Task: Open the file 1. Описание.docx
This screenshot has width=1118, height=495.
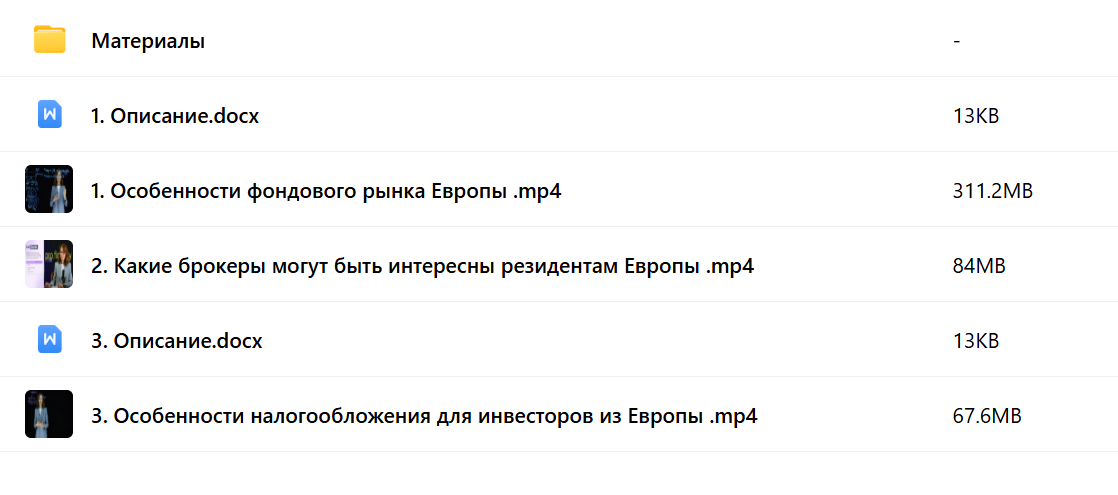Action: tap(175, 116)
